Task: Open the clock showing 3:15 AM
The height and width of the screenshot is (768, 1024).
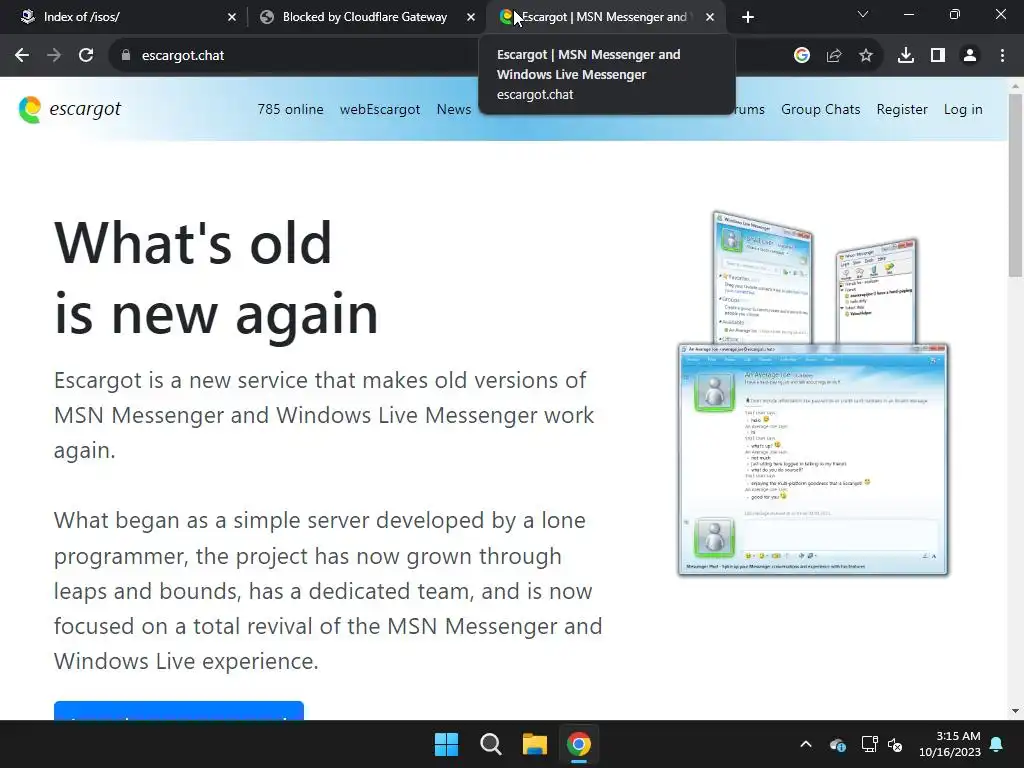Action: 950,744
